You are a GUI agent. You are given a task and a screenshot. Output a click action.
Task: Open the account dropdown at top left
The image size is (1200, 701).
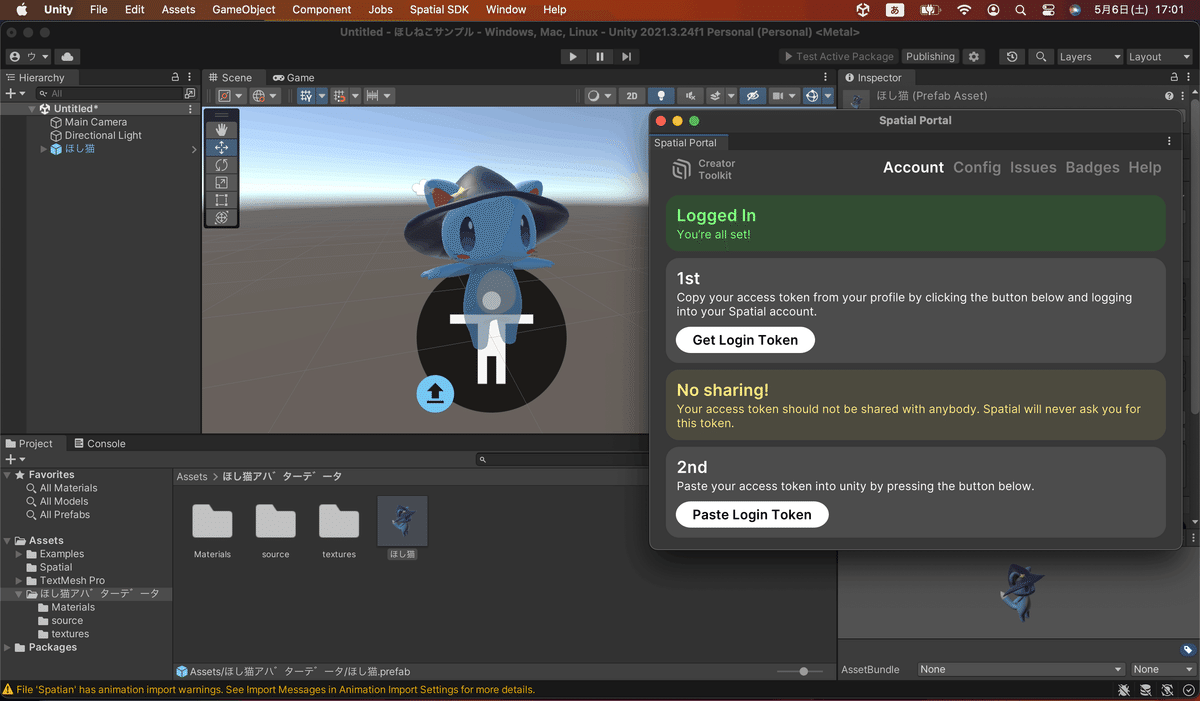coord(28,57)
